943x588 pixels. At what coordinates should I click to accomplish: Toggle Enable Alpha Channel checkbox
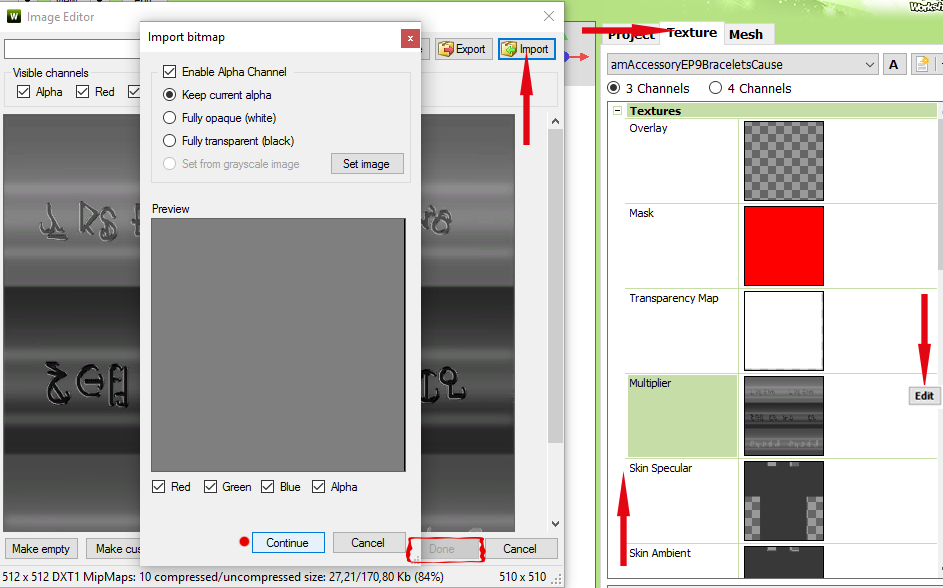pyautogui.click(x=170, y=72)
